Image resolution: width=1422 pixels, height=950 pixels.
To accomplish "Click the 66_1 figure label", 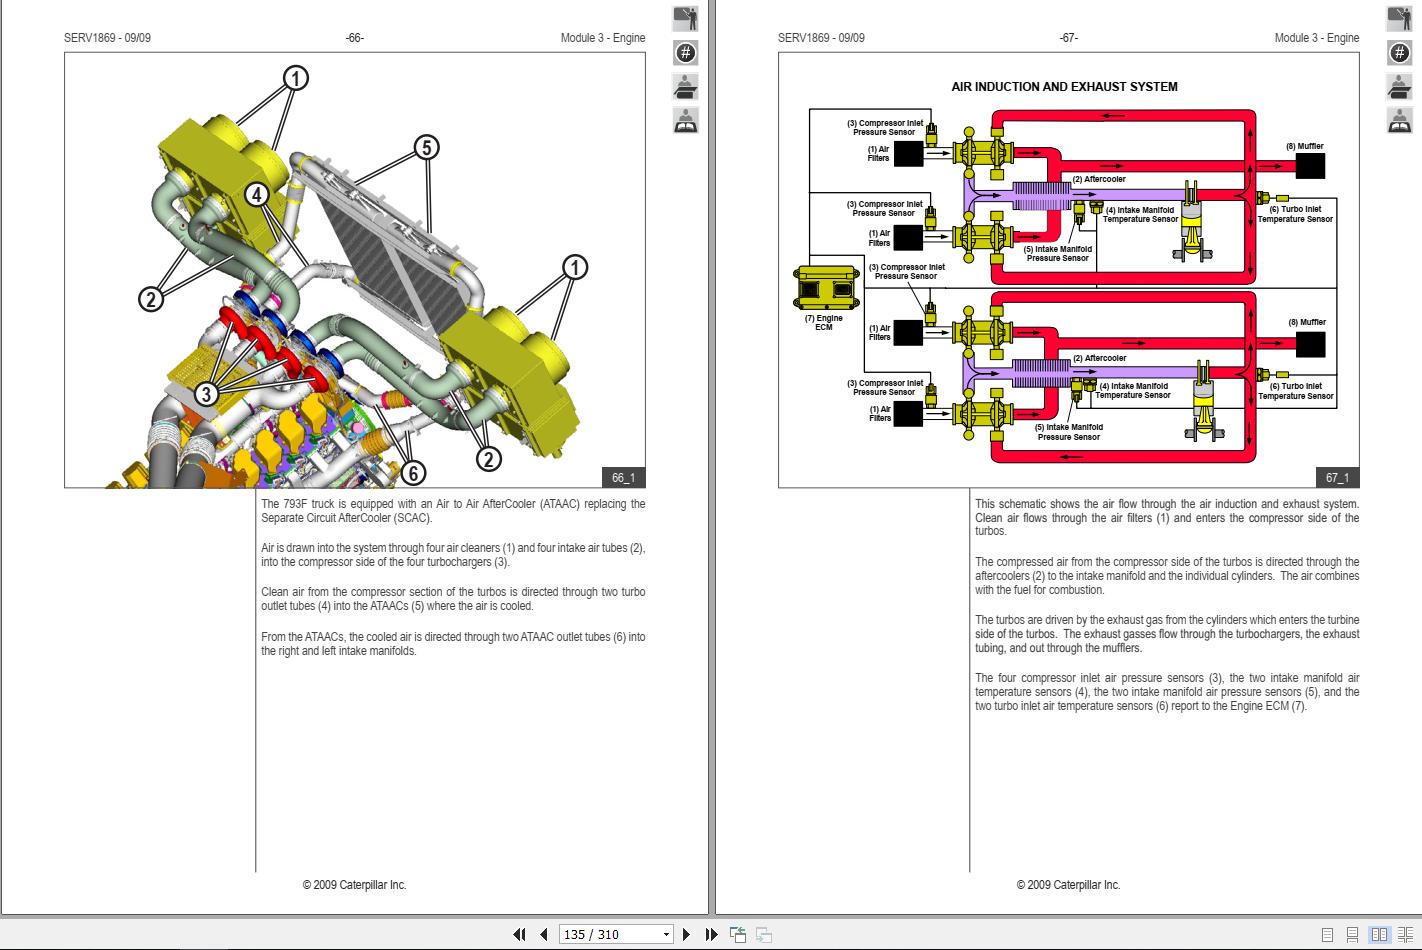I will pos(623,478).
